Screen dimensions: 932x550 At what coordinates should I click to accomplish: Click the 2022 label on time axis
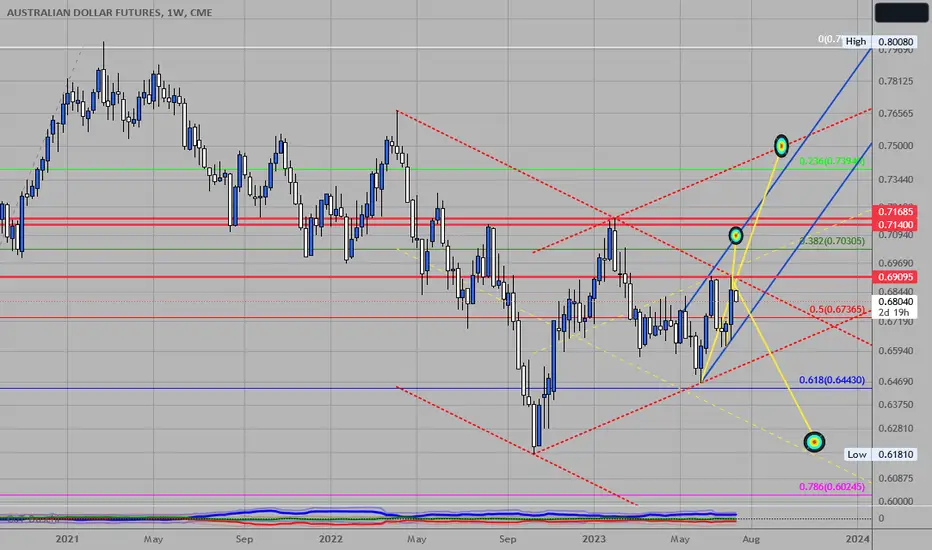pos(330,539)
